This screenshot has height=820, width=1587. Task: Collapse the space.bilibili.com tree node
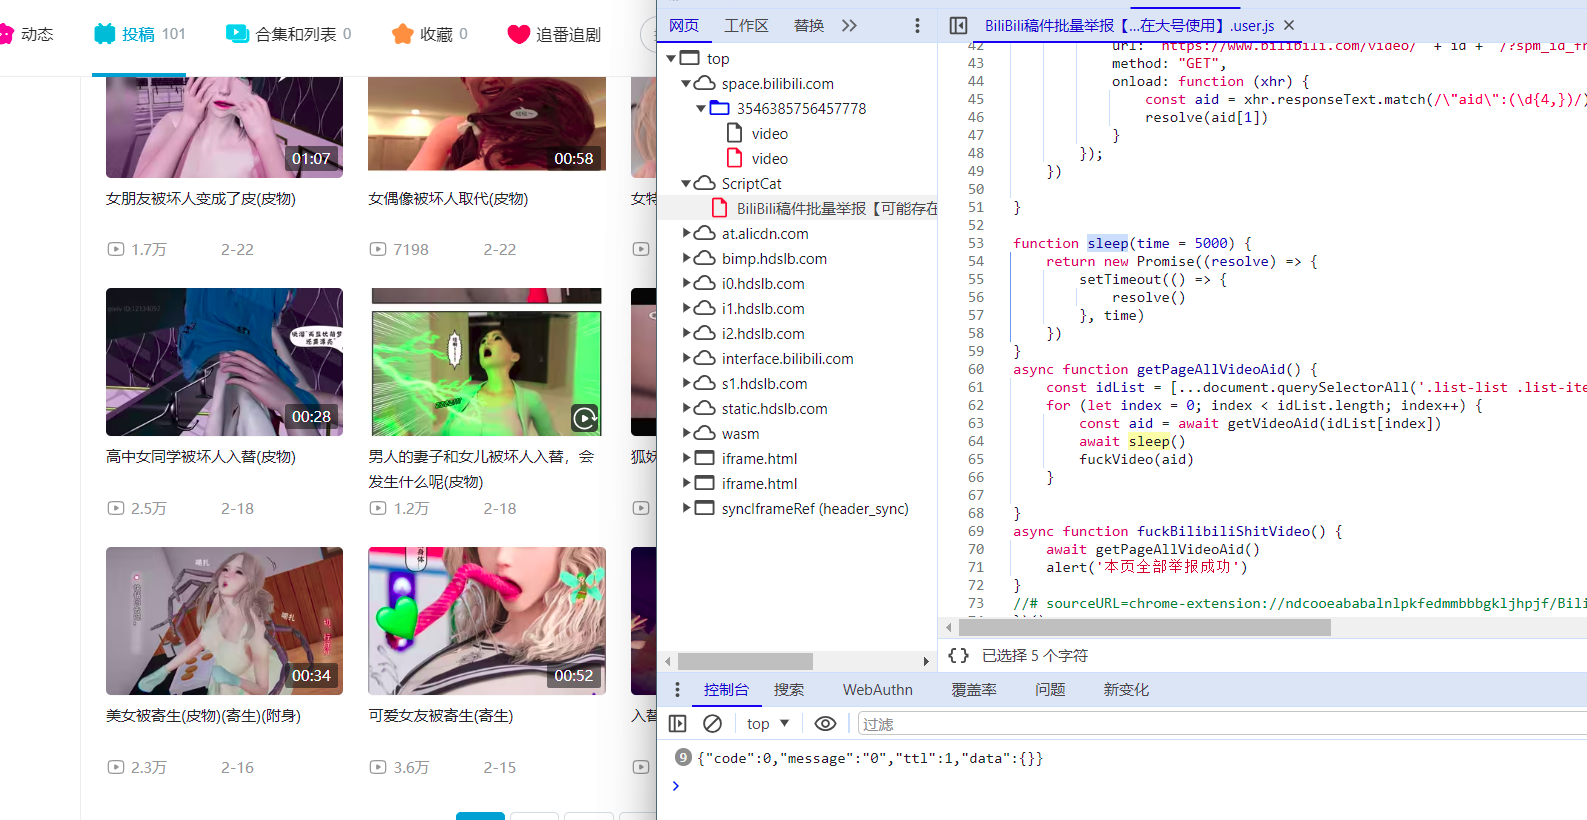point(686,84)
